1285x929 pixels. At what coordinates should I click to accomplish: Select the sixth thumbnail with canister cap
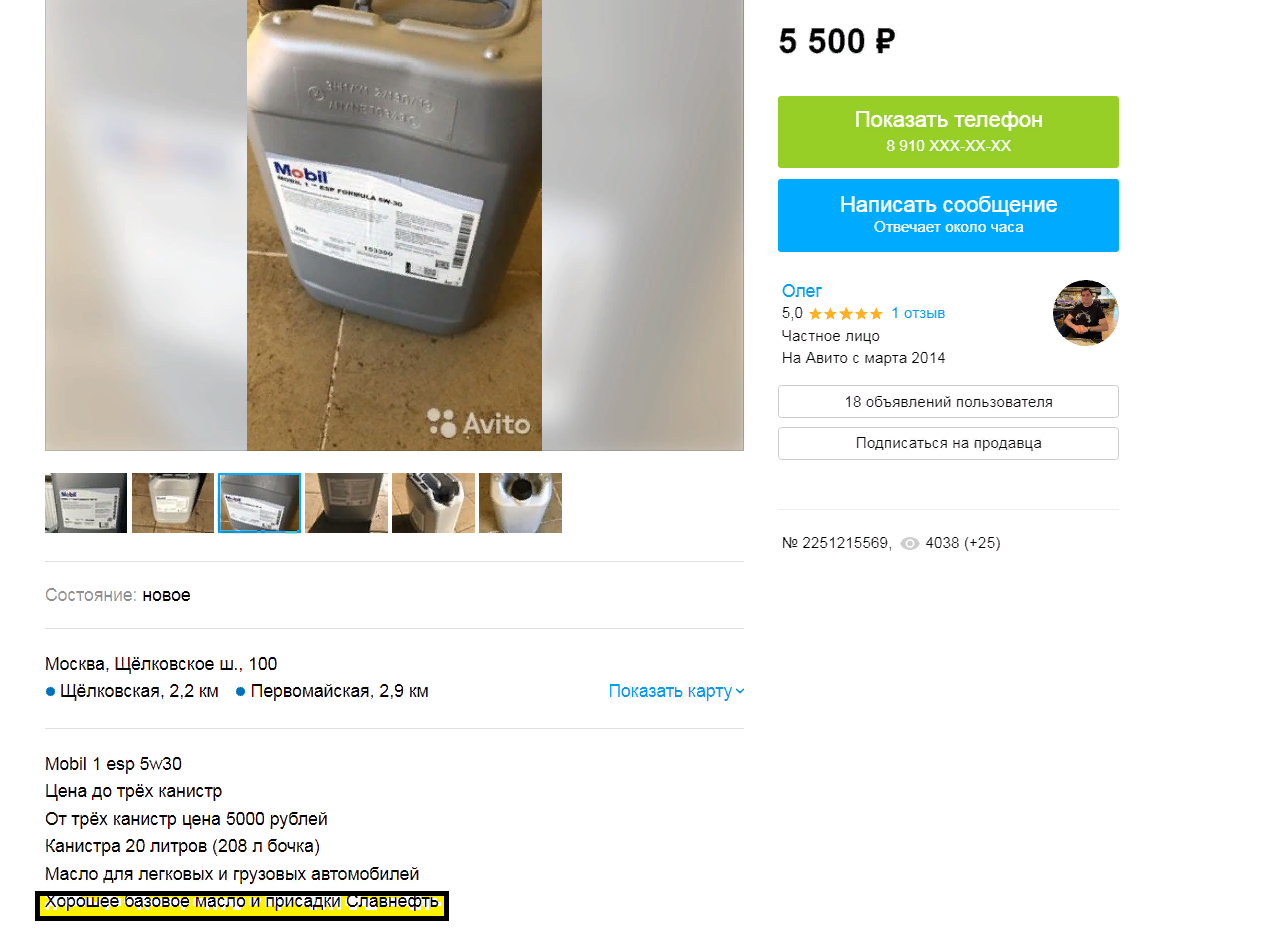click(x=520, y=503)
